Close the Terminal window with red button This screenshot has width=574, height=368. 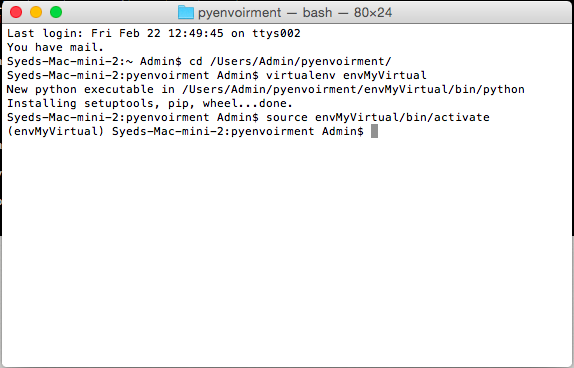coord(16,12)
